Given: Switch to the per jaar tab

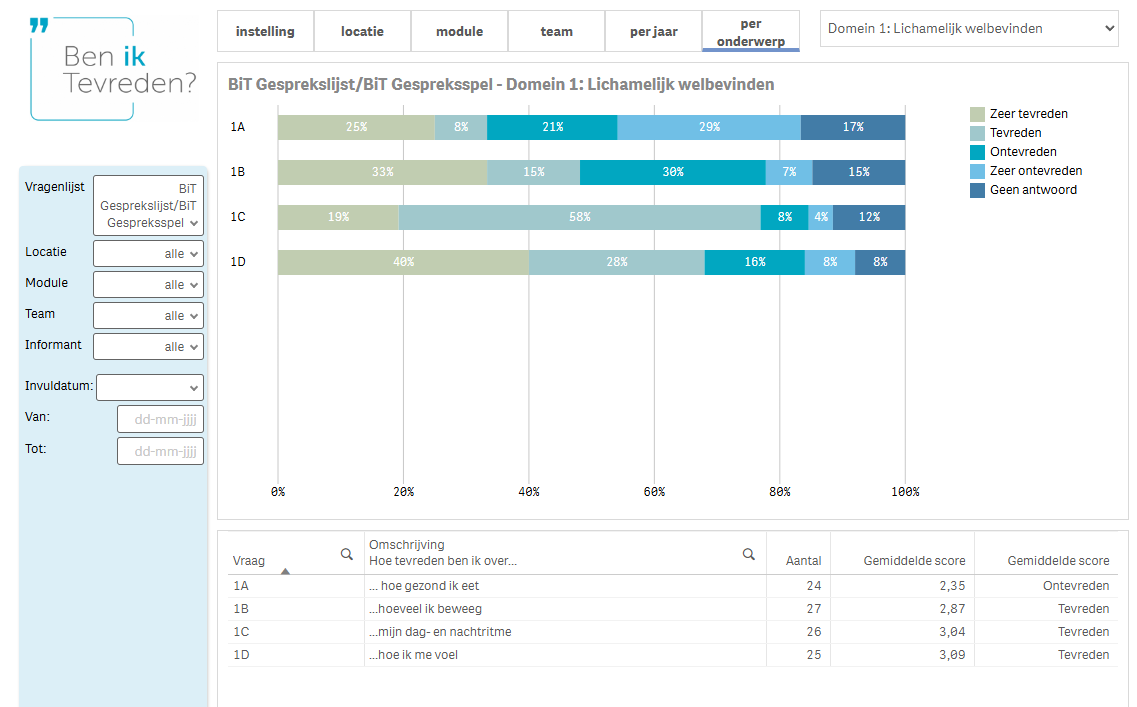Looking at the screenshot, I should (653, 31).
